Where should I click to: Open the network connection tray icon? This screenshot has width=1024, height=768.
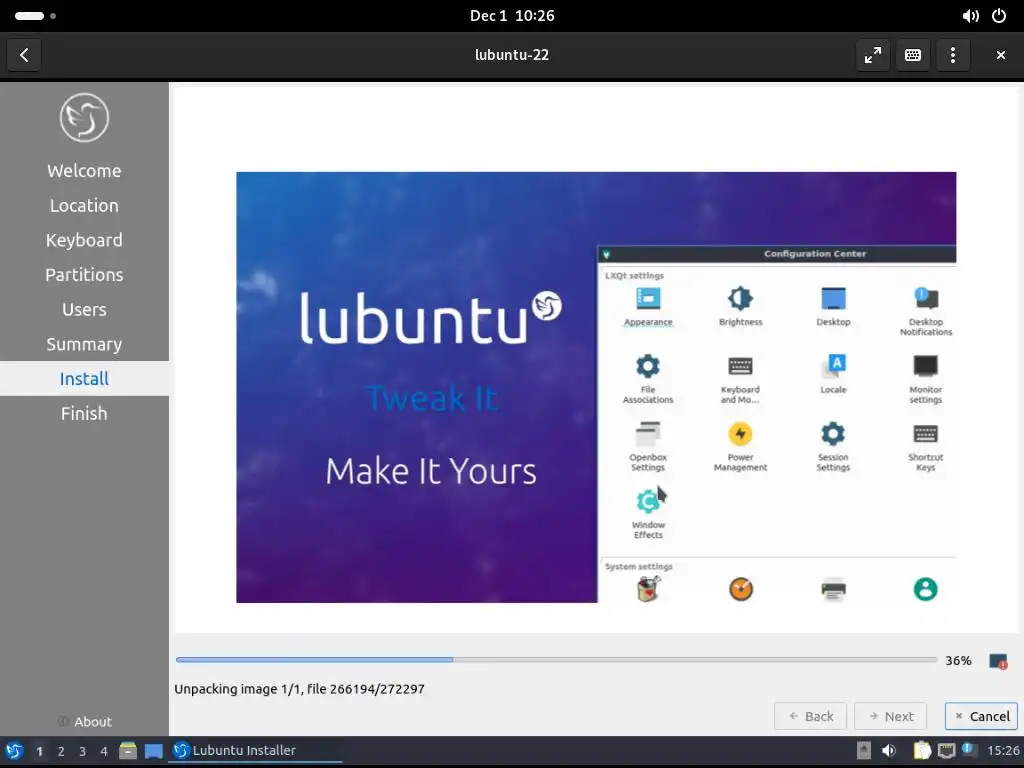(946, 751)
